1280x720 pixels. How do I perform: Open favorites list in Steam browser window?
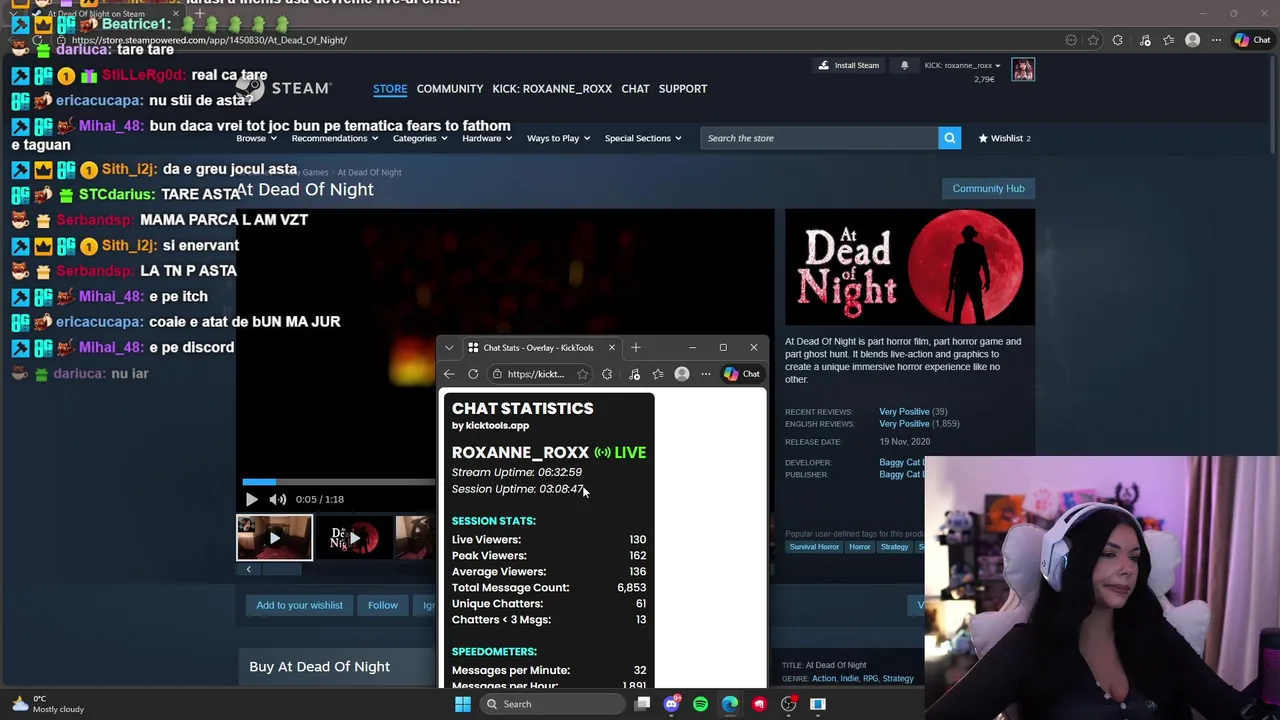[x=1168, y=40]
